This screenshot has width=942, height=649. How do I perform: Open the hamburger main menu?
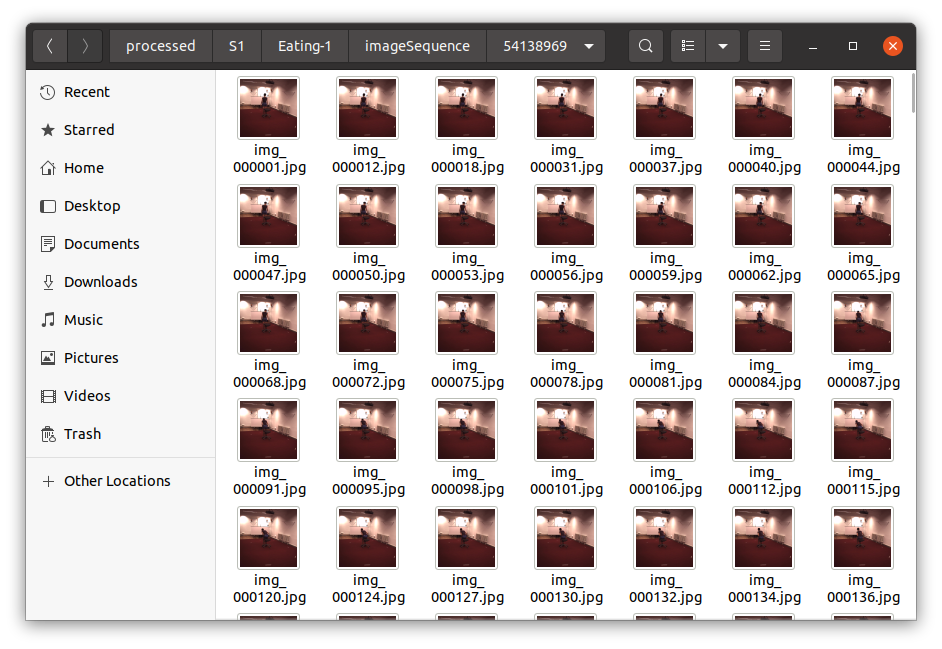pyautogui.click(x=765, y=46)
